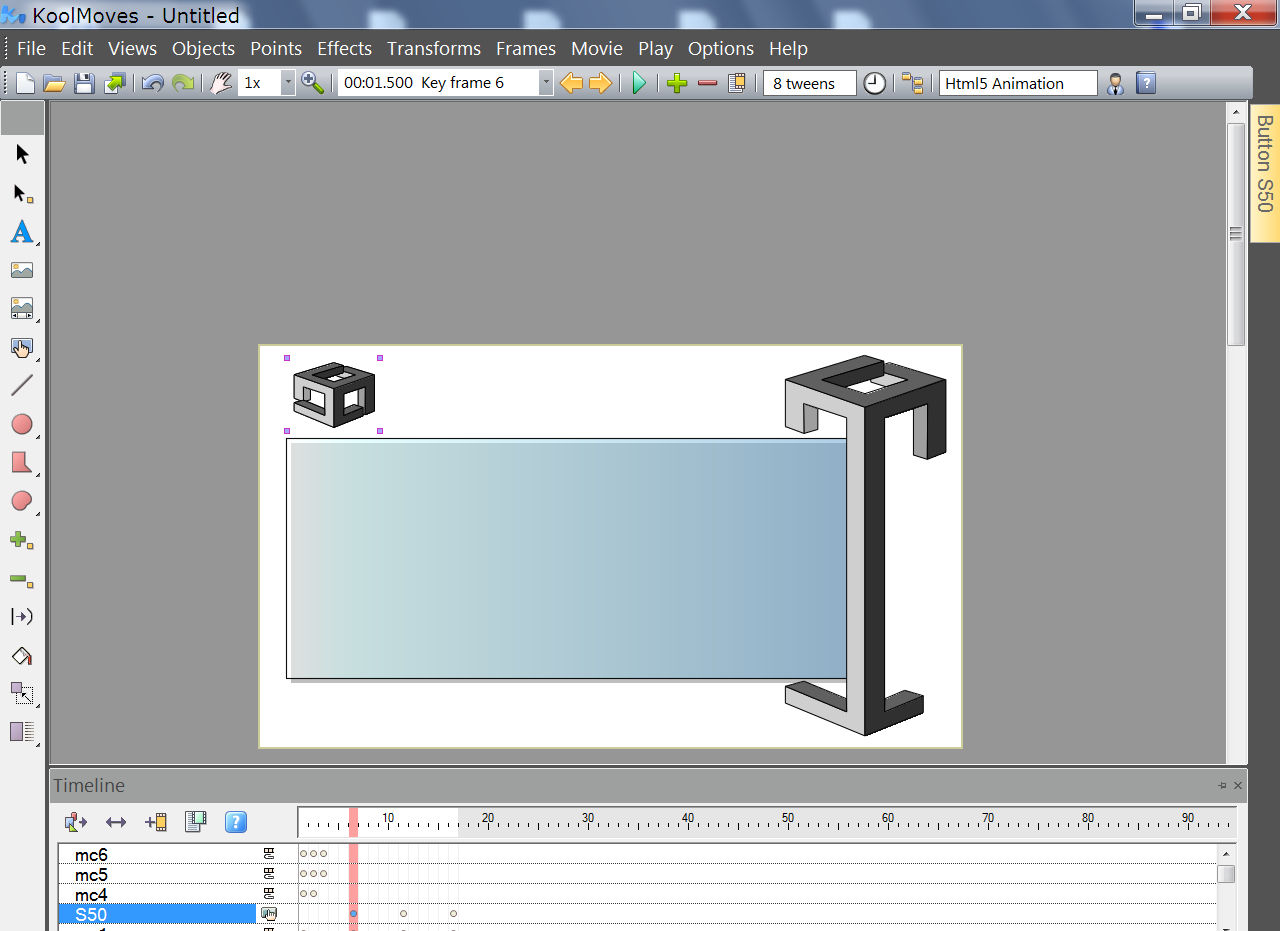The image size is (1280, 931).
Task: Click the user wizard person icon
Action: [1115, 84]
